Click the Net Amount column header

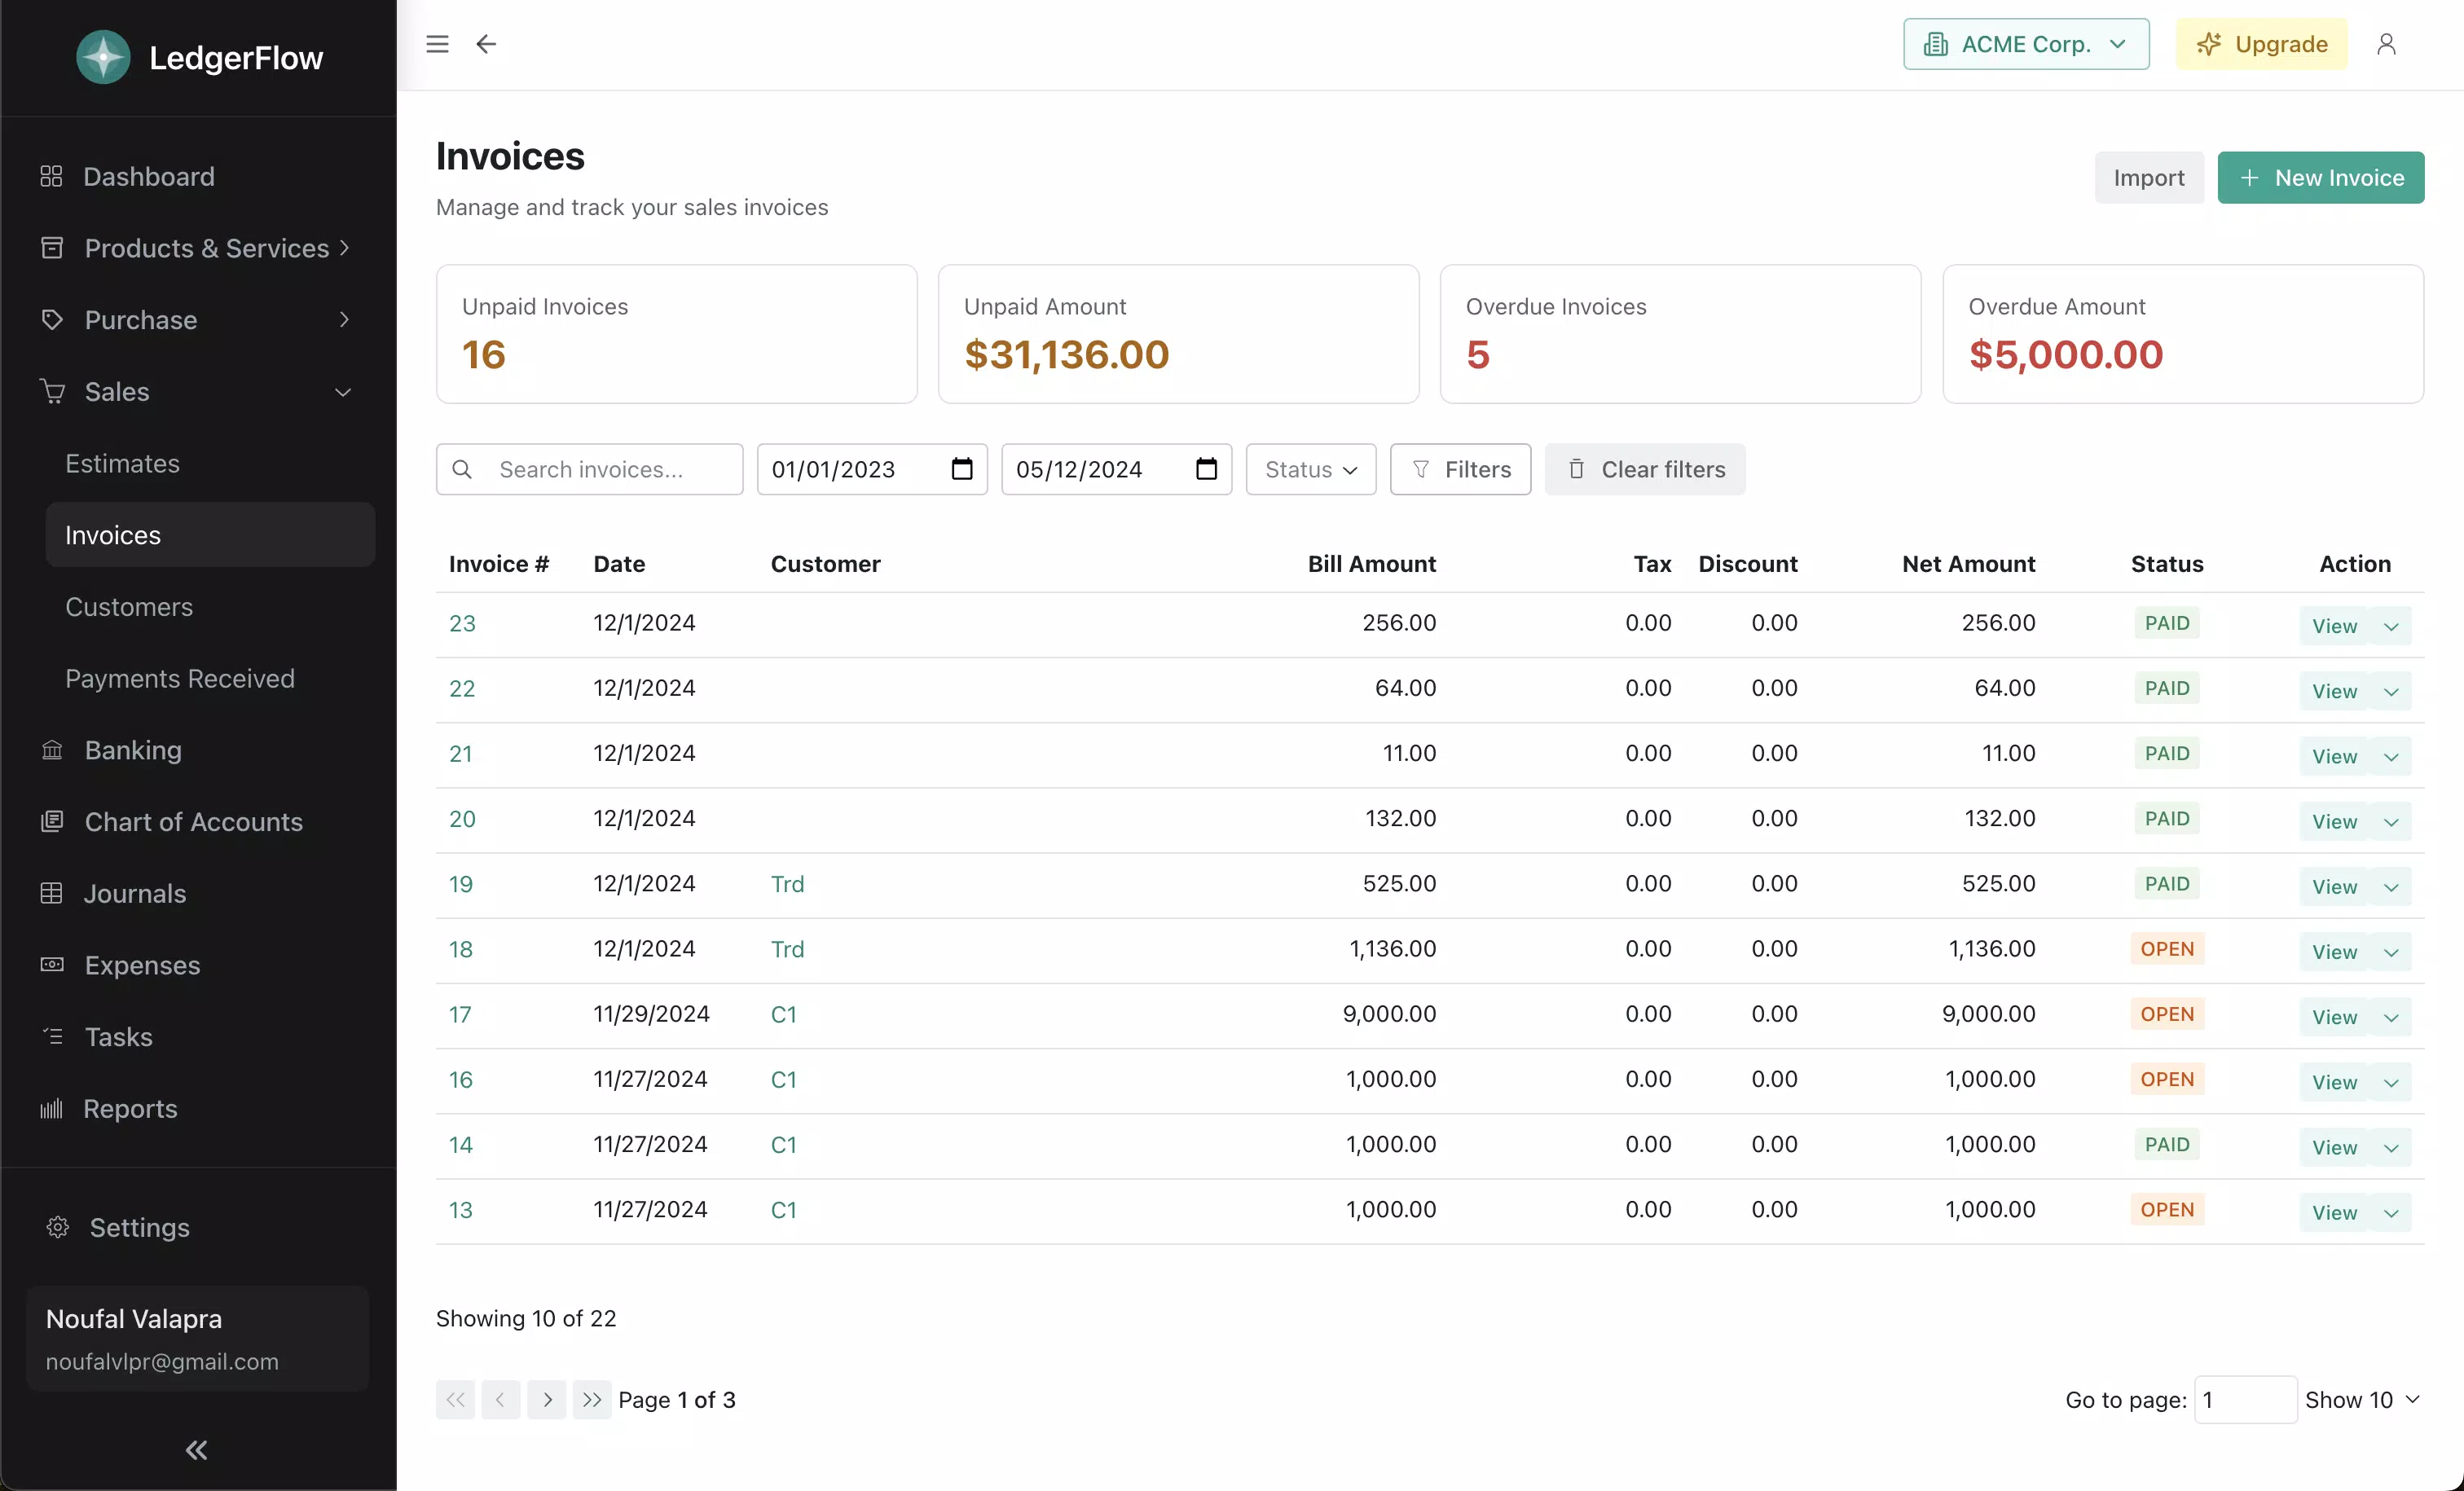click(1968, 564)
